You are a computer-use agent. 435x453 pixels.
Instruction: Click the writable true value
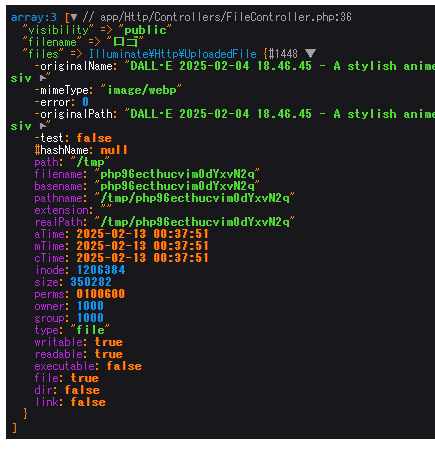point(109,342)
